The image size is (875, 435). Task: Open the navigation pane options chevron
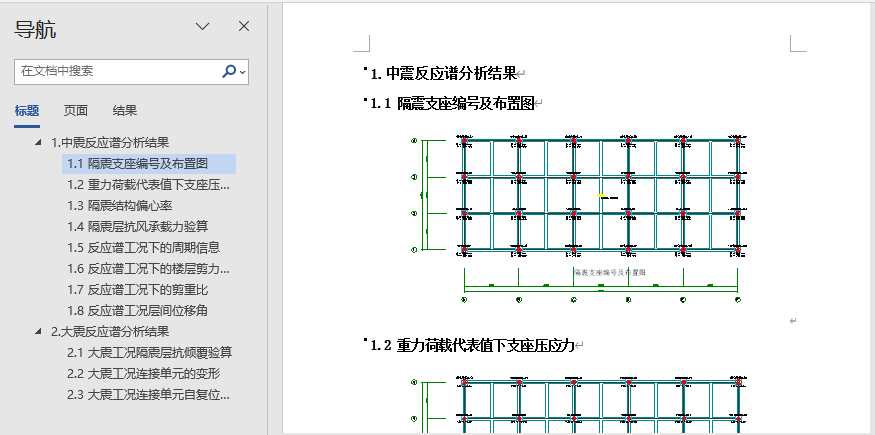click(x=203, y=27)
